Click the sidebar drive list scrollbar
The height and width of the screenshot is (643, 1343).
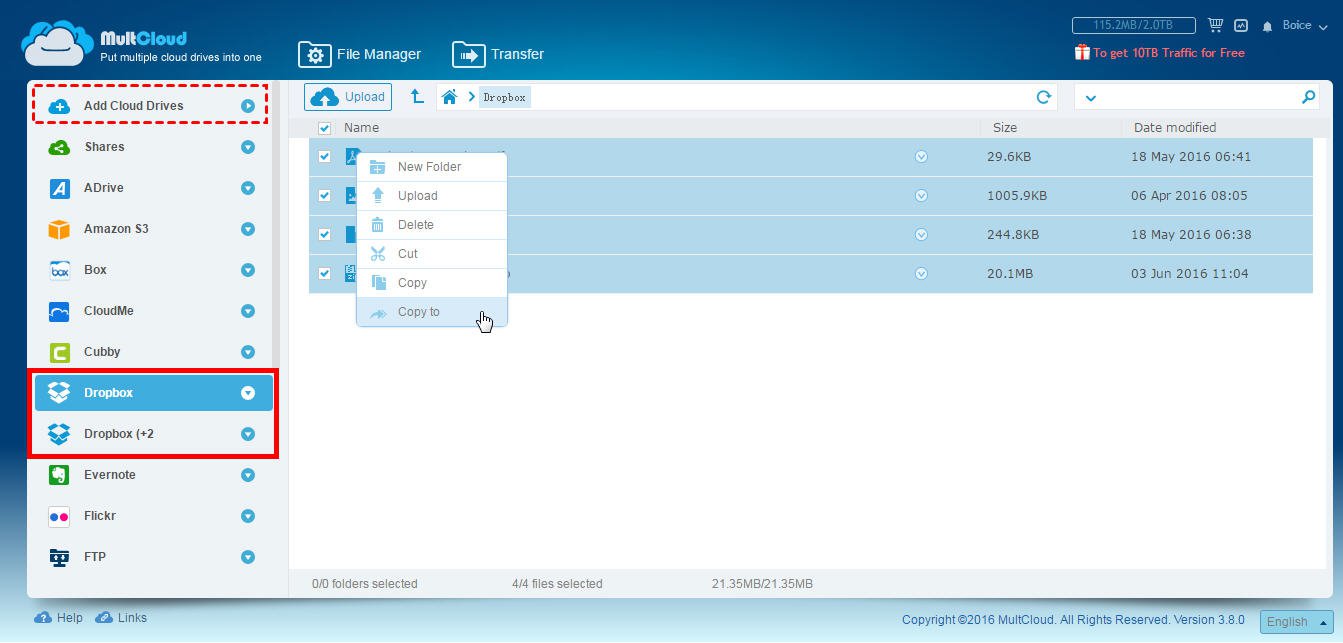(275, 225)
